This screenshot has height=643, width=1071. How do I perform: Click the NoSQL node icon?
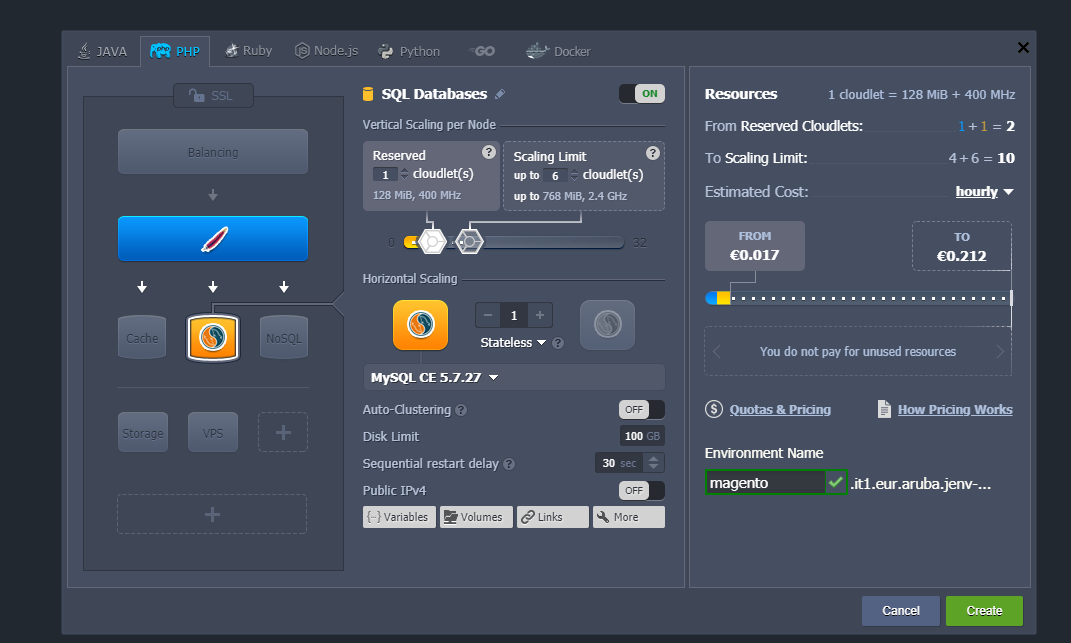[x=284, y=337]
